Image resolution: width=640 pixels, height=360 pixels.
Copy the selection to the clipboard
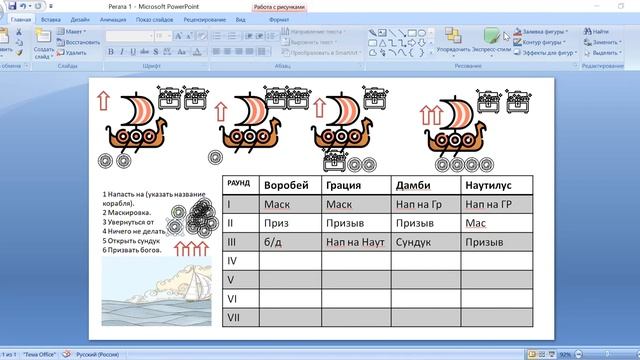(19, 42)
